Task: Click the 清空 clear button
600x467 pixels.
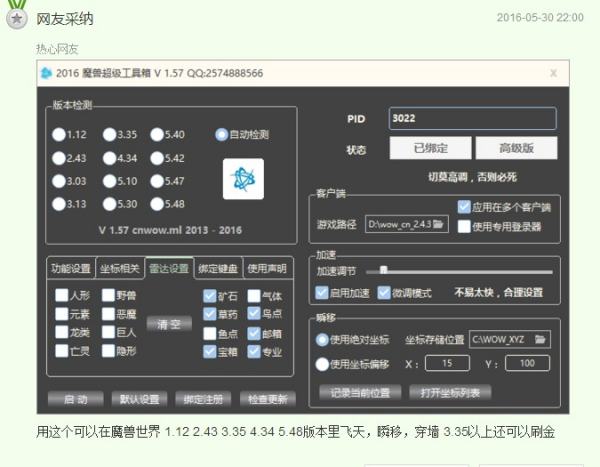Action: click(169, 324)
